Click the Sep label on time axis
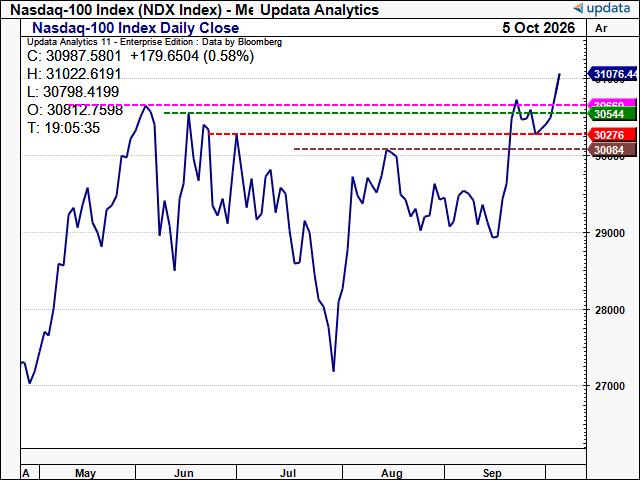Viewport: 640px width, 480px height. click(492, 473)
